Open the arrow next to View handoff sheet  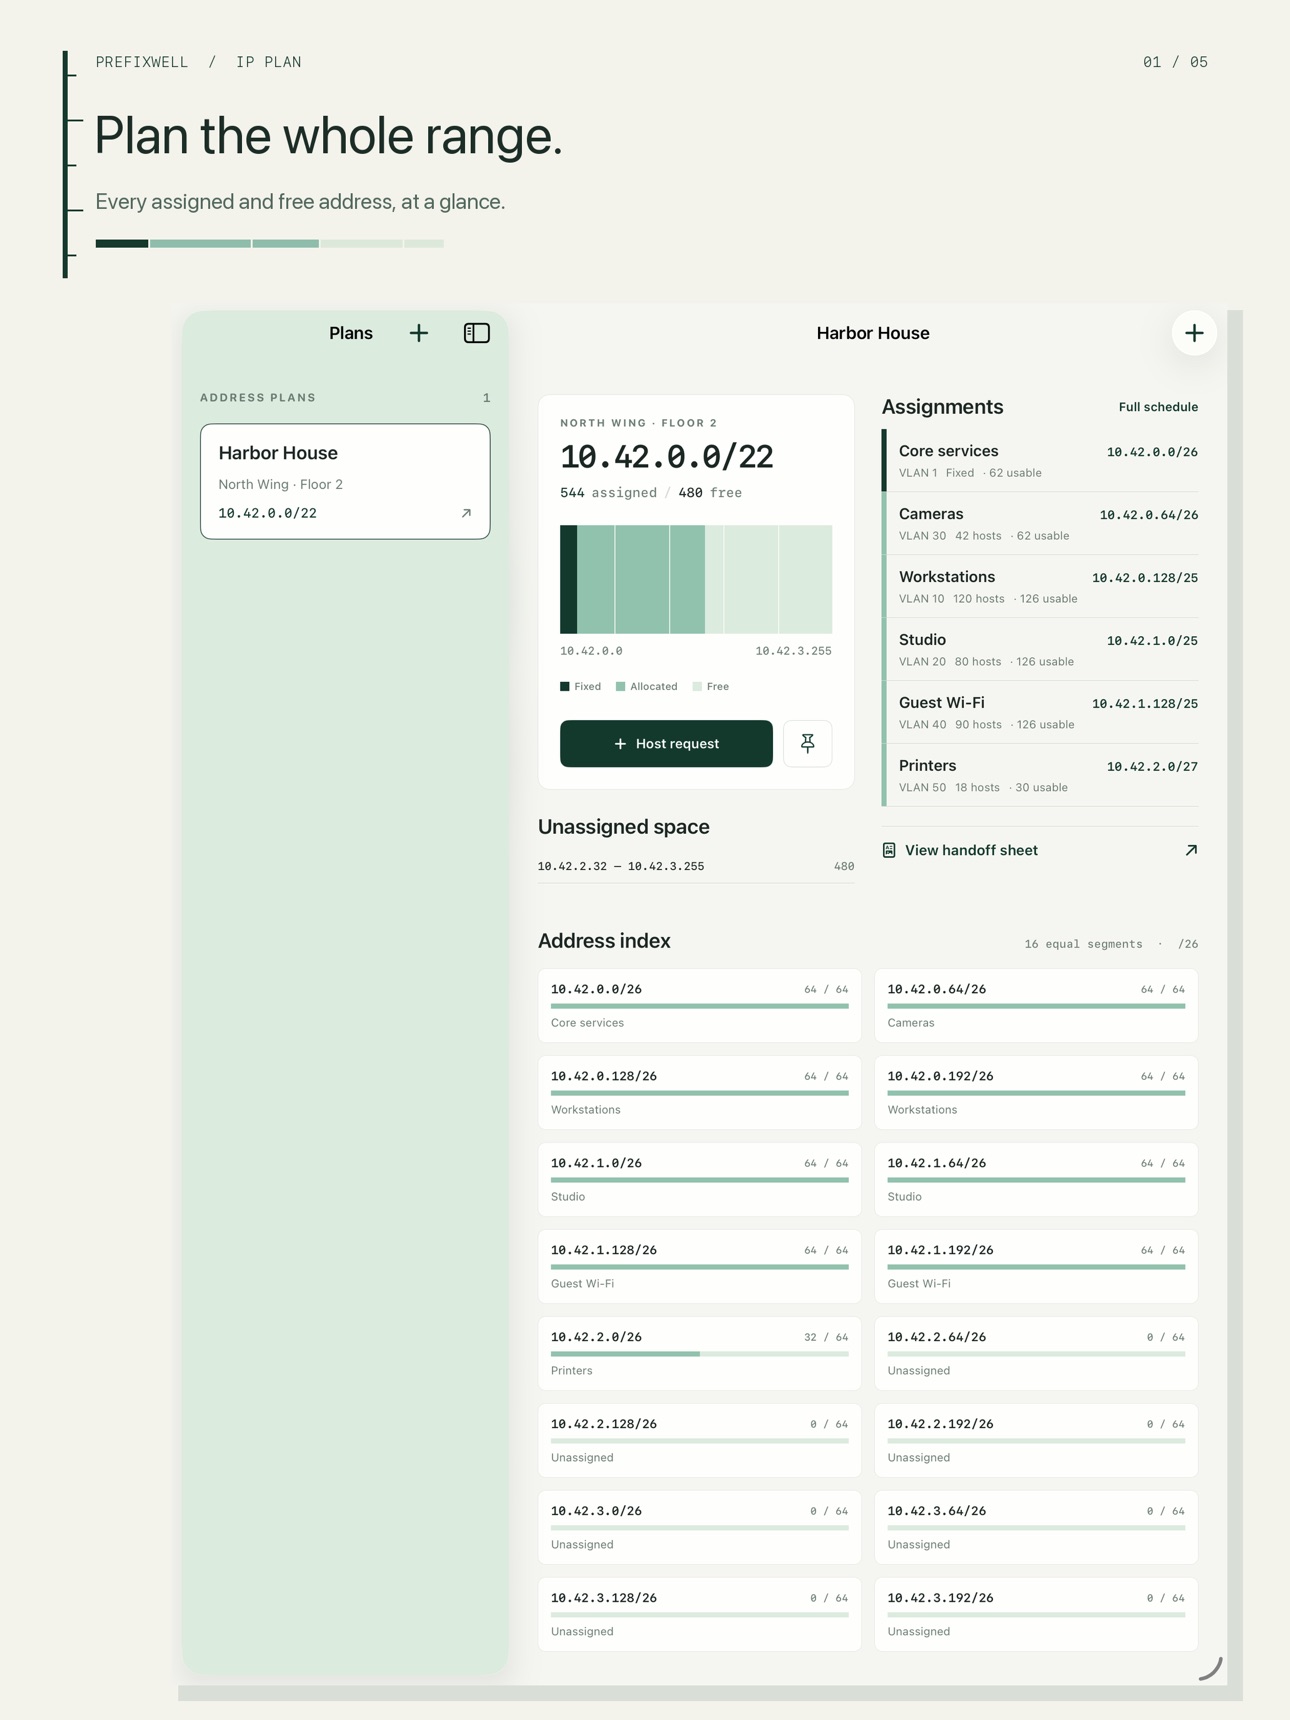(x=1191, y=850)
